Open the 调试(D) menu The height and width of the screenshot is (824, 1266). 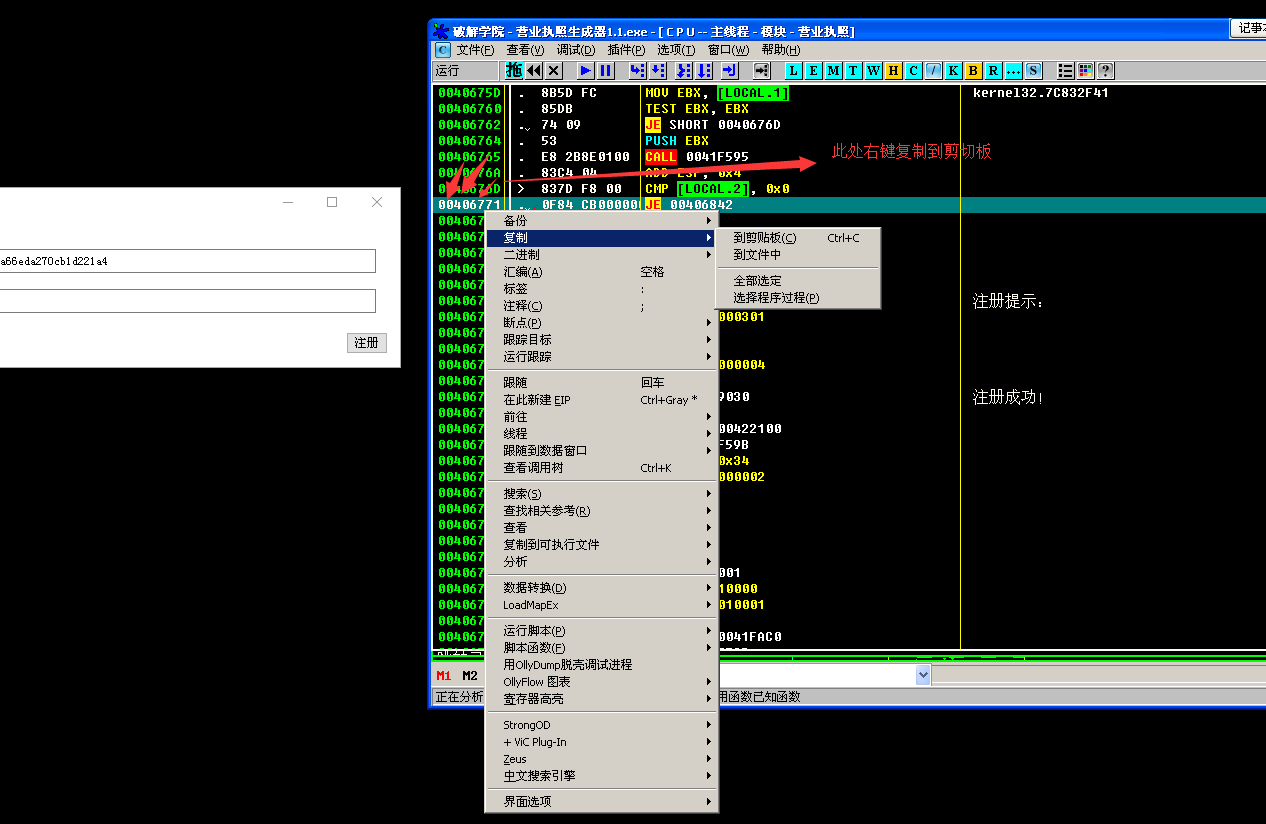point(575,50)
